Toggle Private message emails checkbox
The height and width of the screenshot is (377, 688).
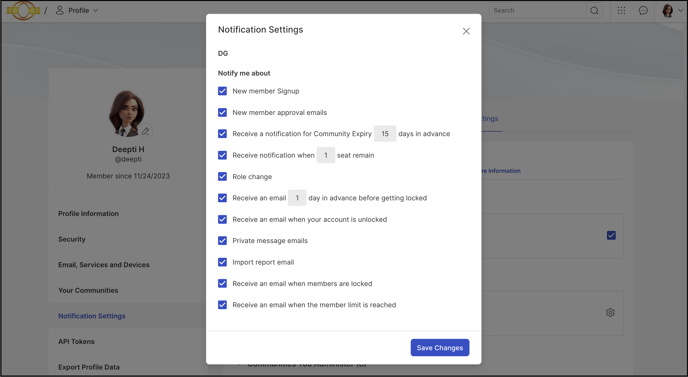click(x=222, y=241)
